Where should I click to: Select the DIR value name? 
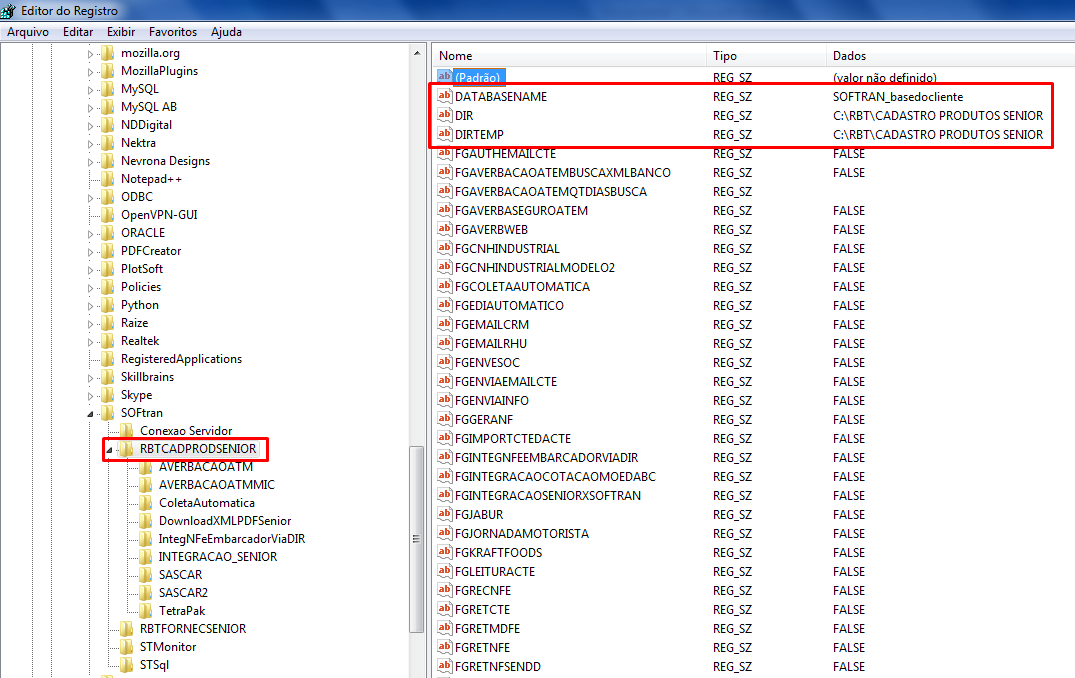(x=464, y=115)
